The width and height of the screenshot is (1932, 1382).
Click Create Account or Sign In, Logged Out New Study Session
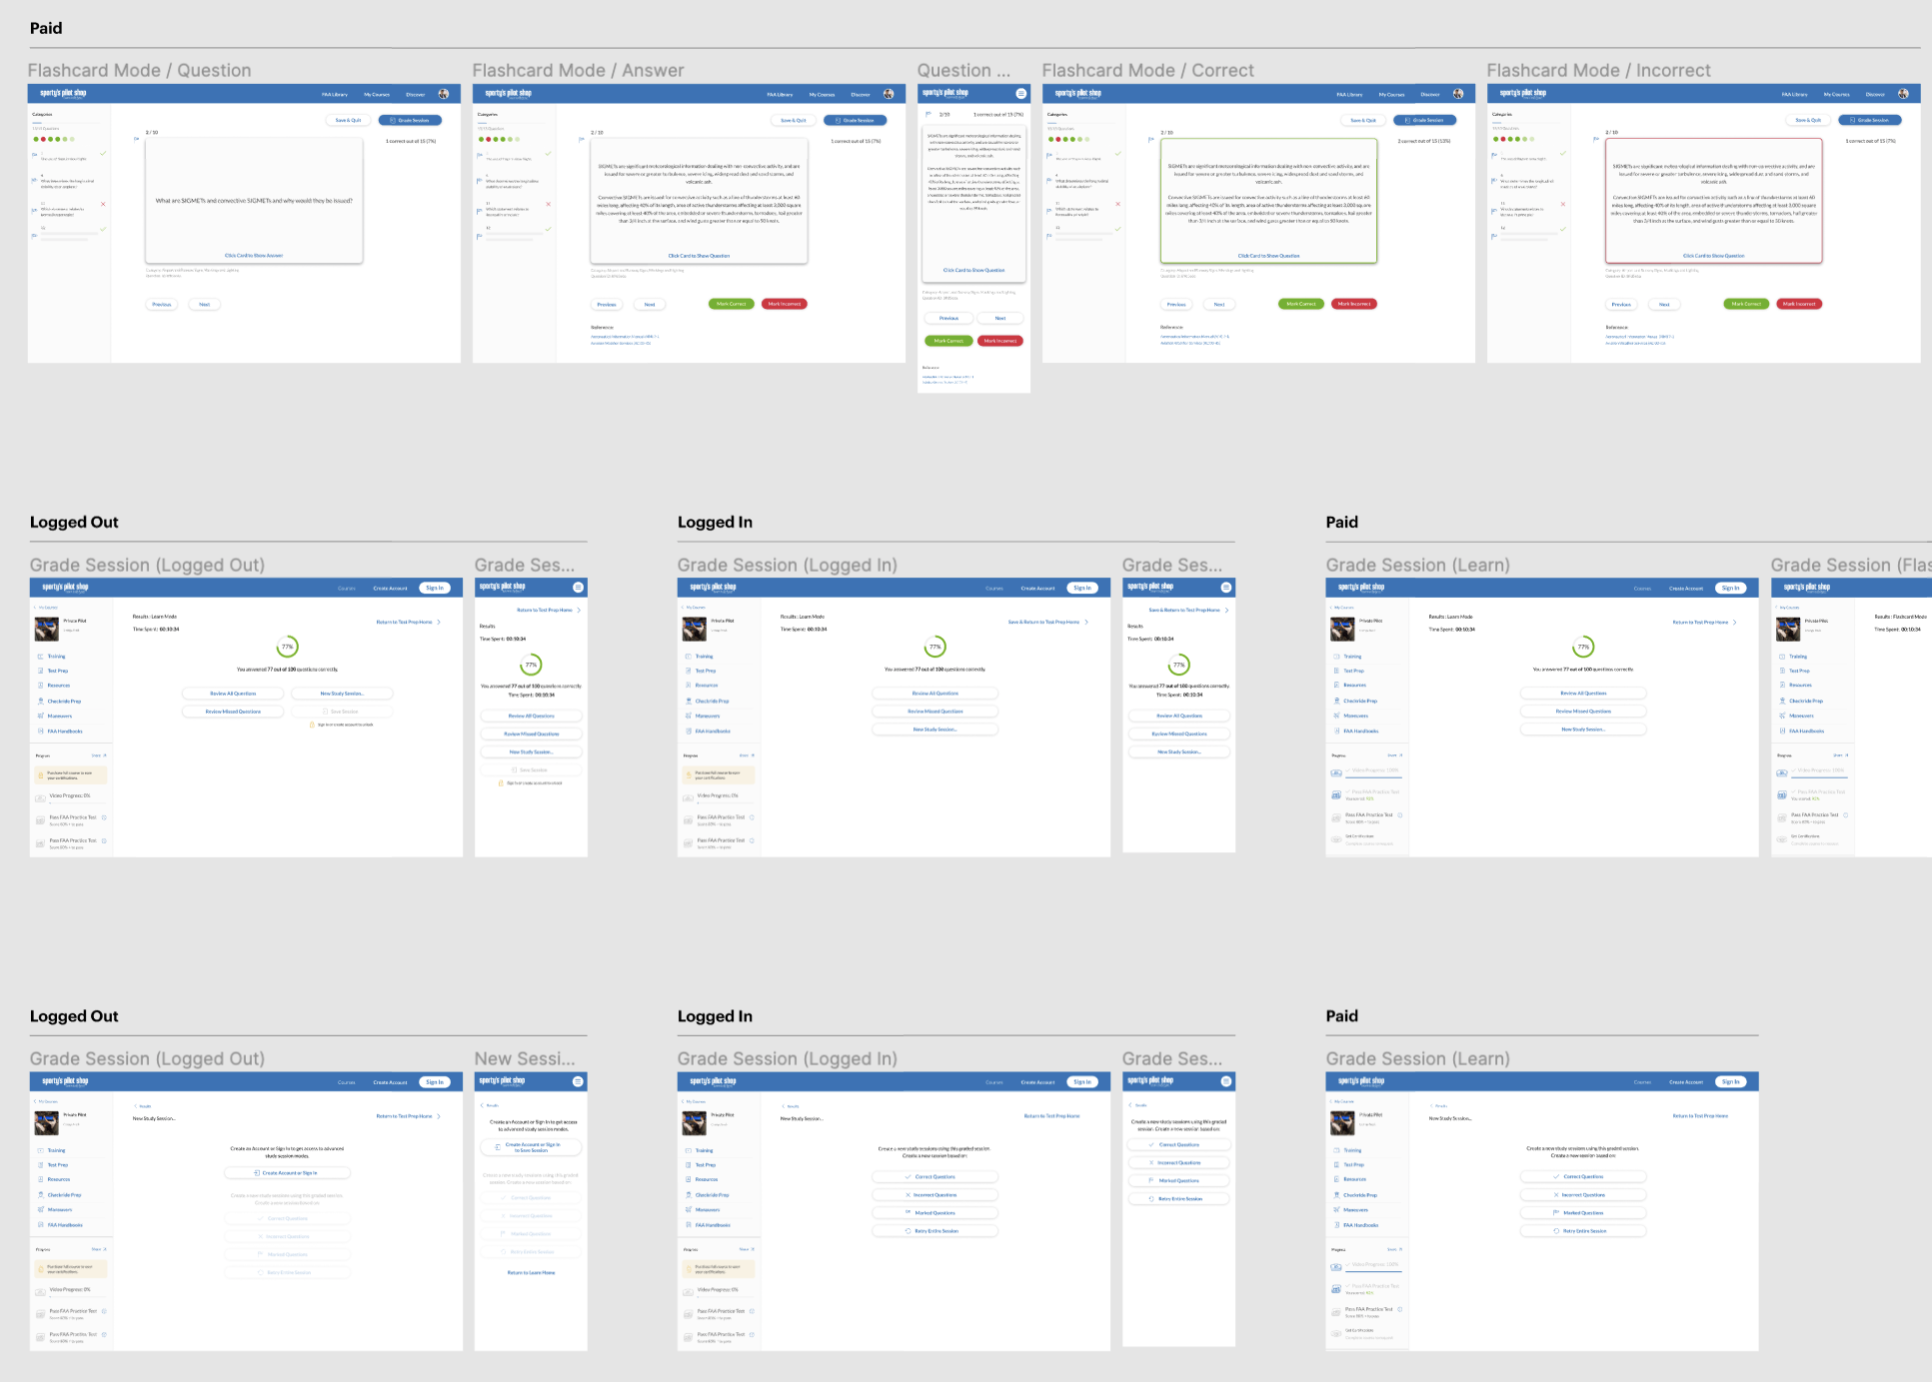click(288, 1173)
